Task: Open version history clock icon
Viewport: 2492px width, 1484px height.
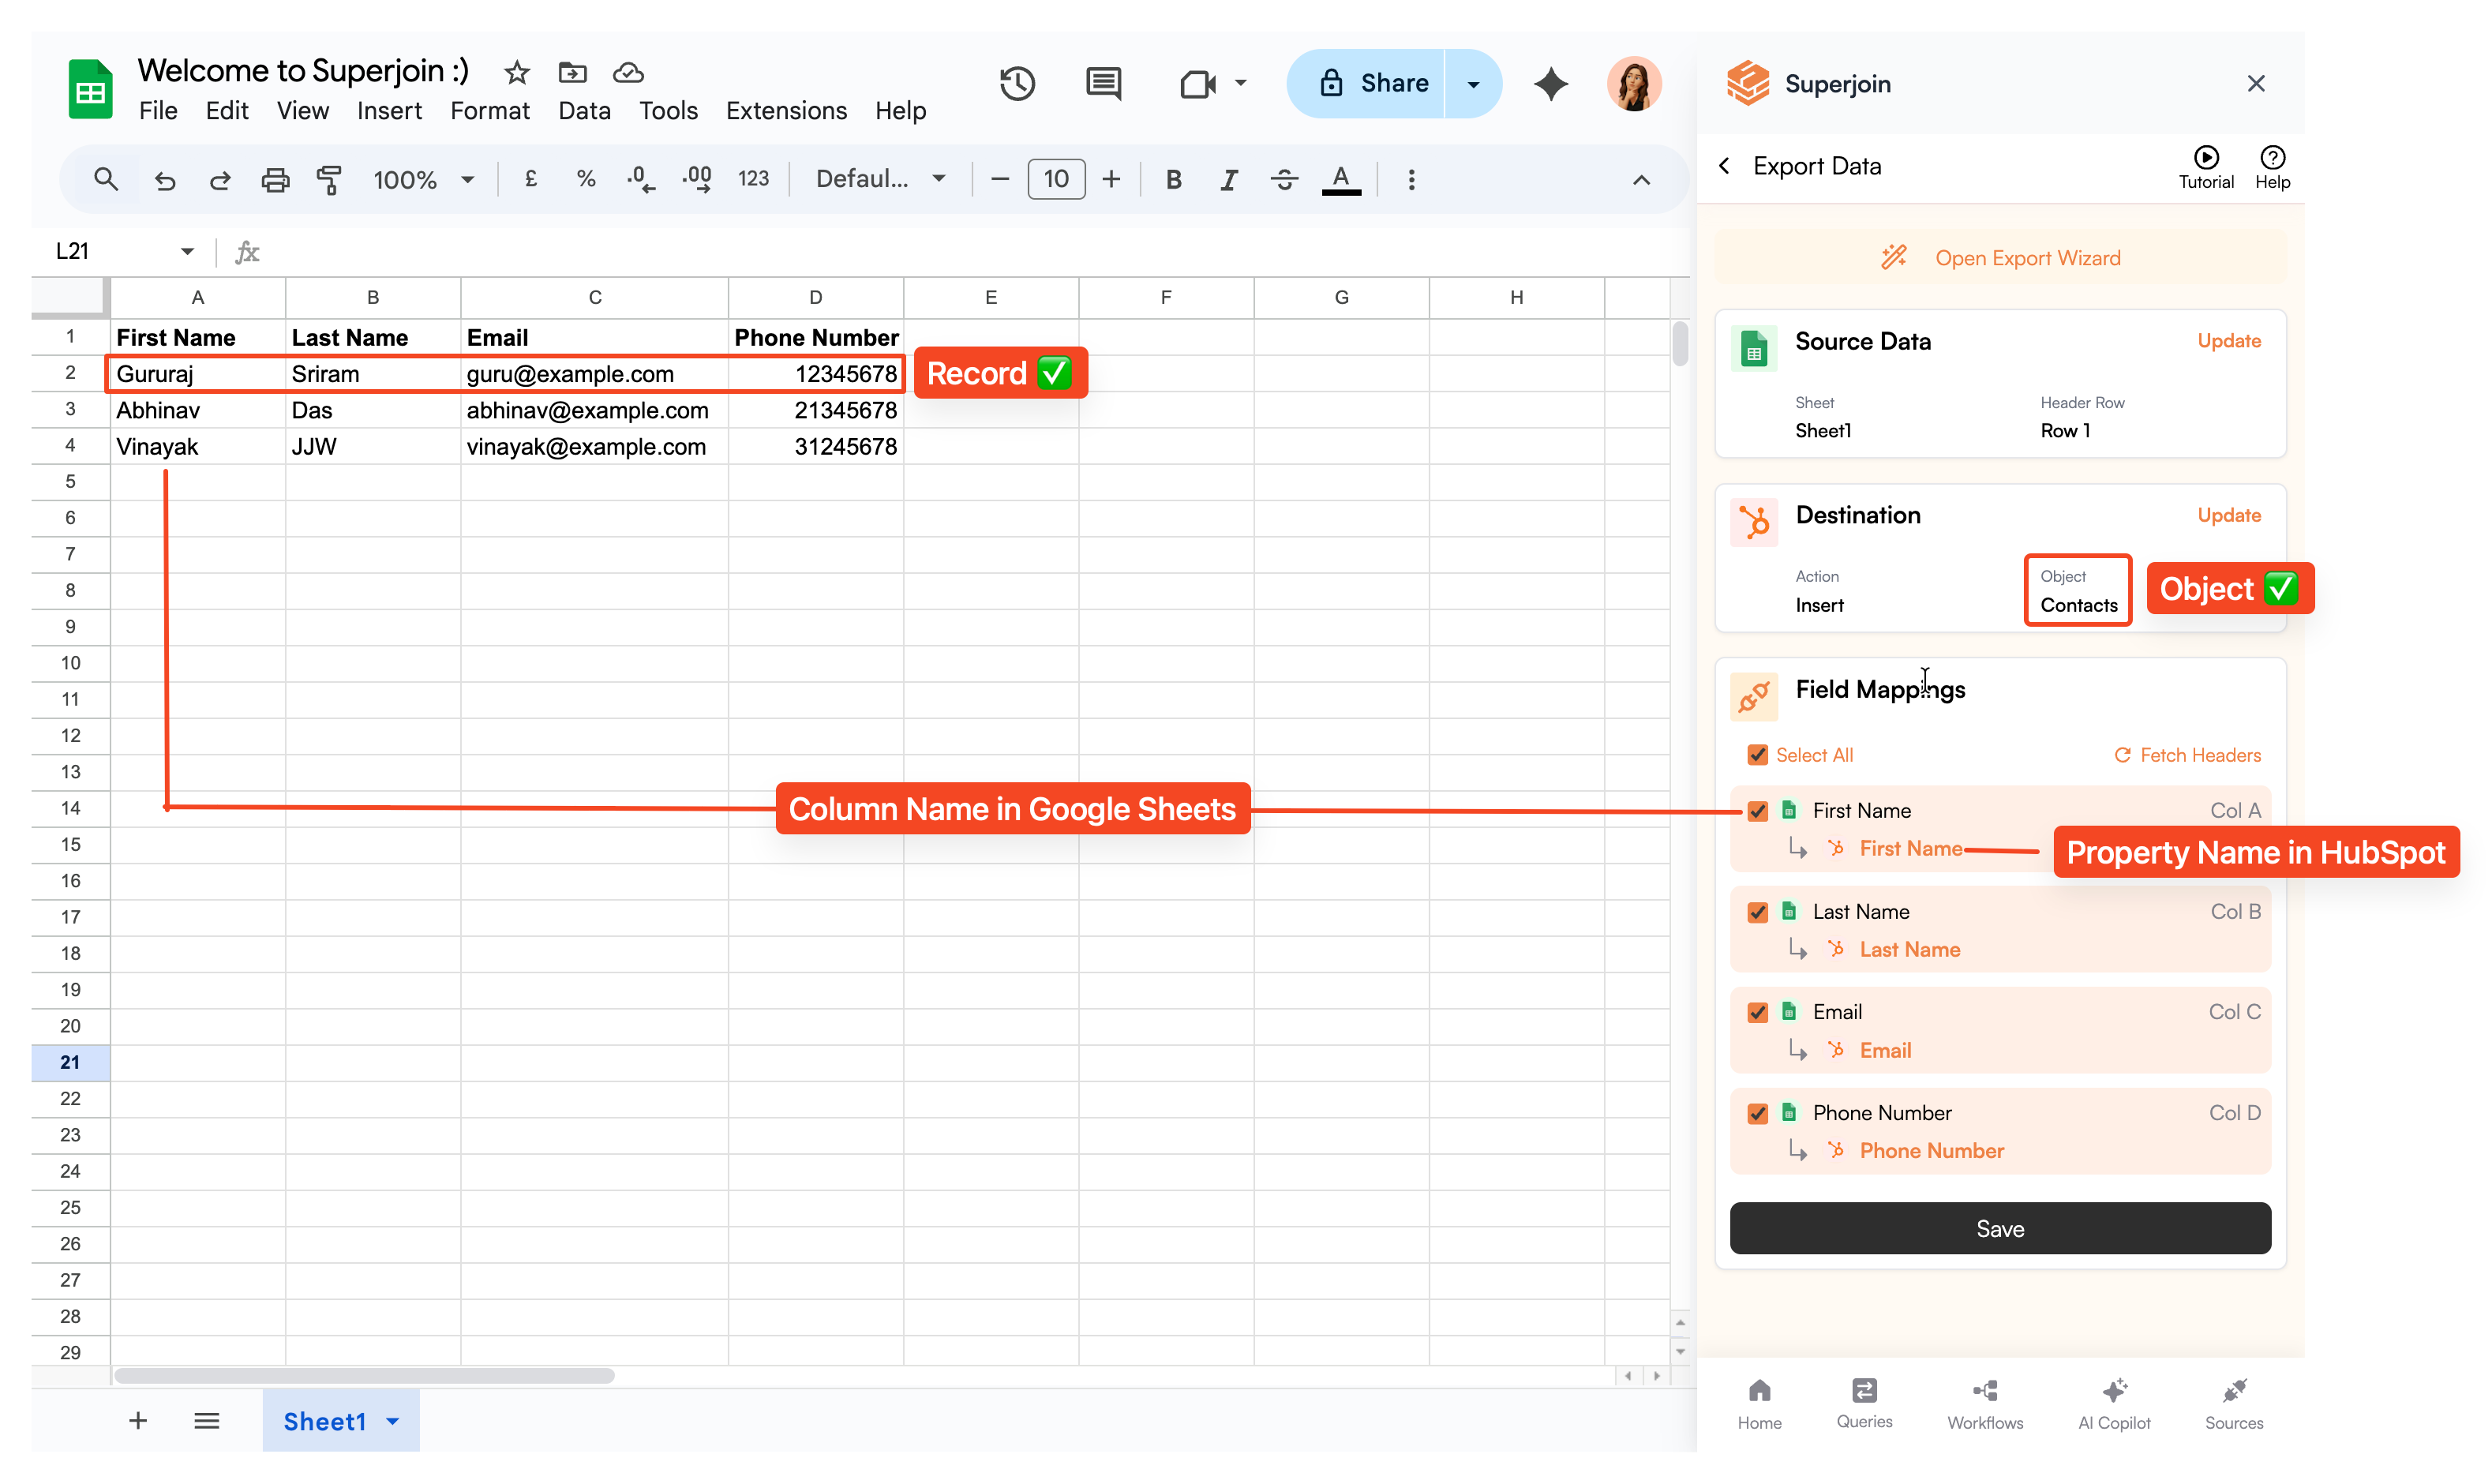Action: click(x=1017, y=83)
